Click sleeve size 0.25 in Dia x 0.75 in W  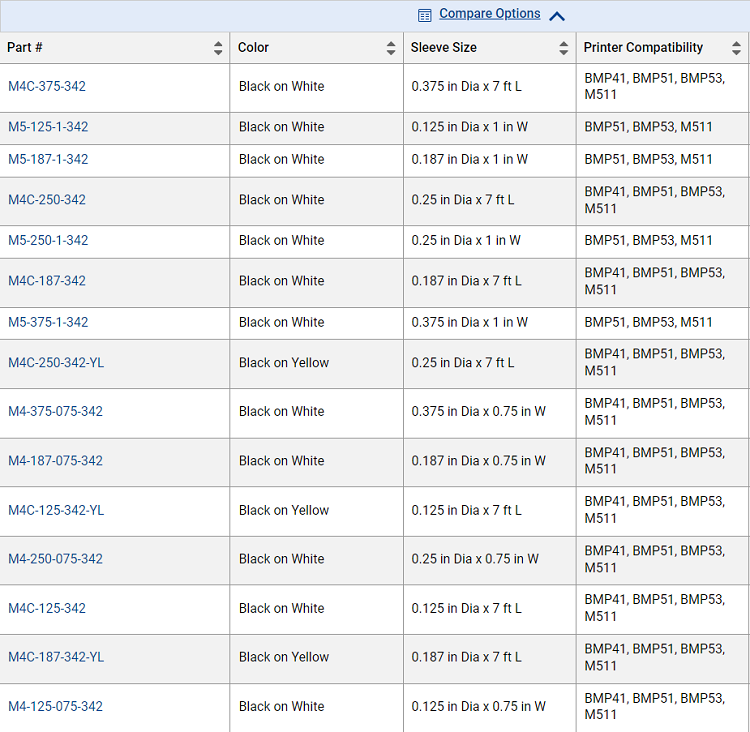tap(475, 559)
